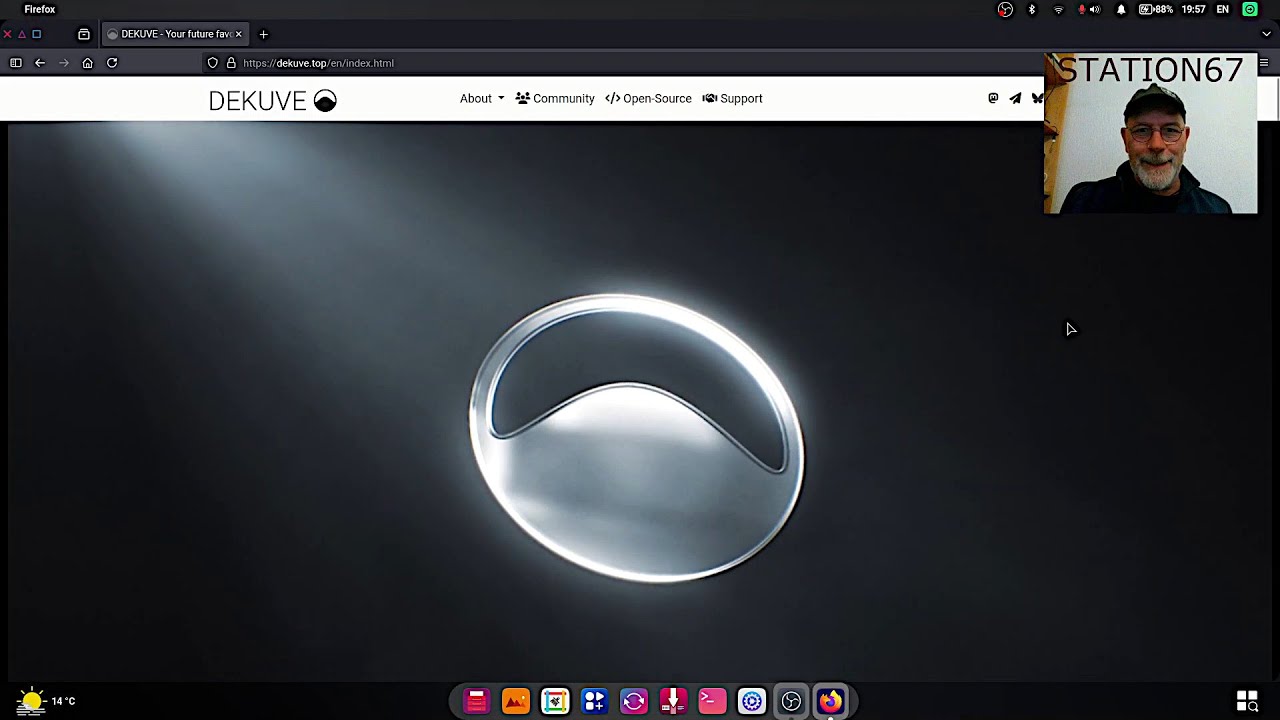Click the Mastodon social icon in header
1280x720 pixels.
(x=993, y=98)
